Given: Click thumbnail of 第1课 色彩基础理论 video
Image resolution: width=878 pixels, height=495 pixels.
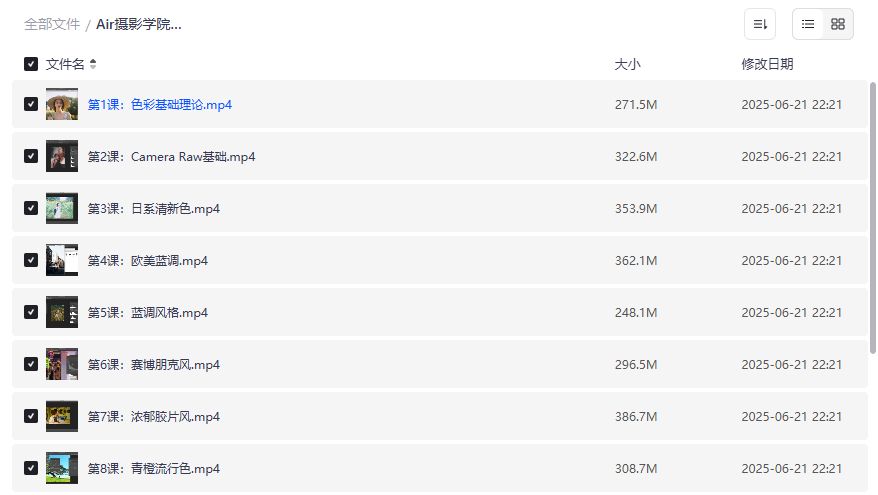Looking at the screenshot, I should click(x=62, y=105).
